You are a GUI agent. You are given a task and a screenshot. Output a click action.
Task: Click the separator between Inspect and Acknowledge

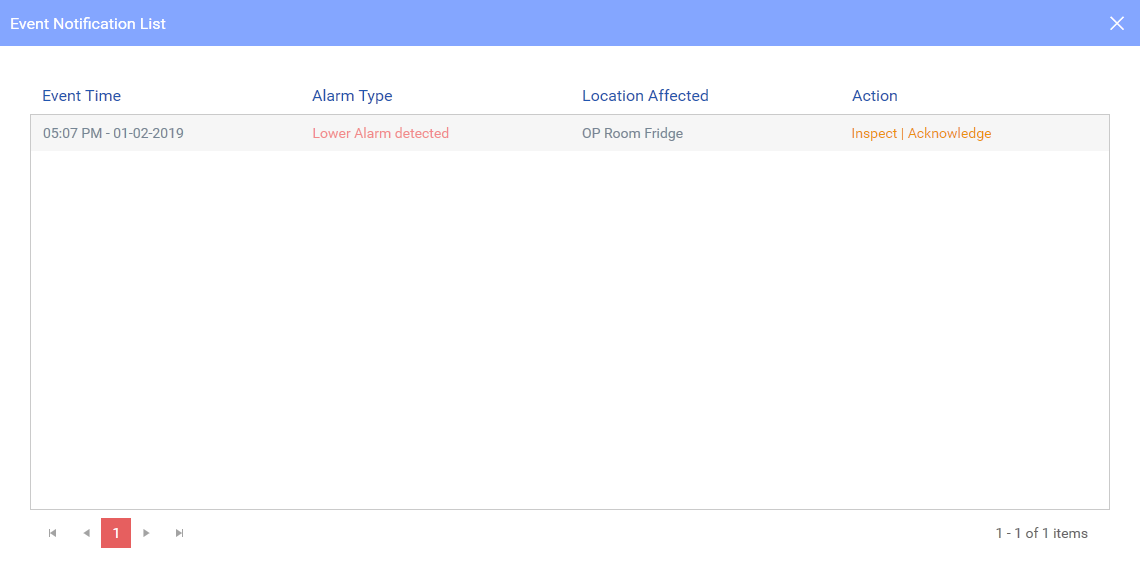[903, 133]
